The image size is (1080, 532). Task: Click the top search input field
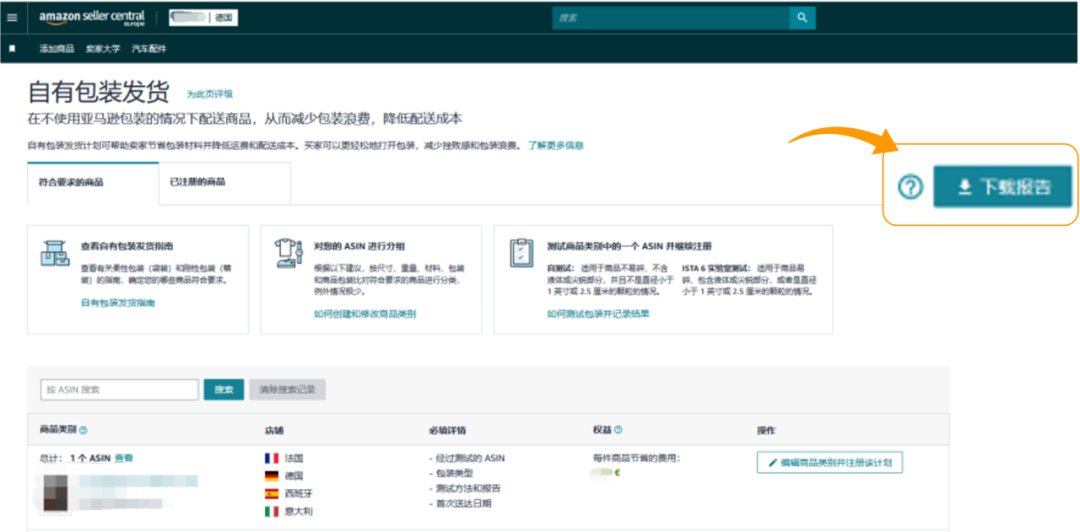tap(671, 18)
